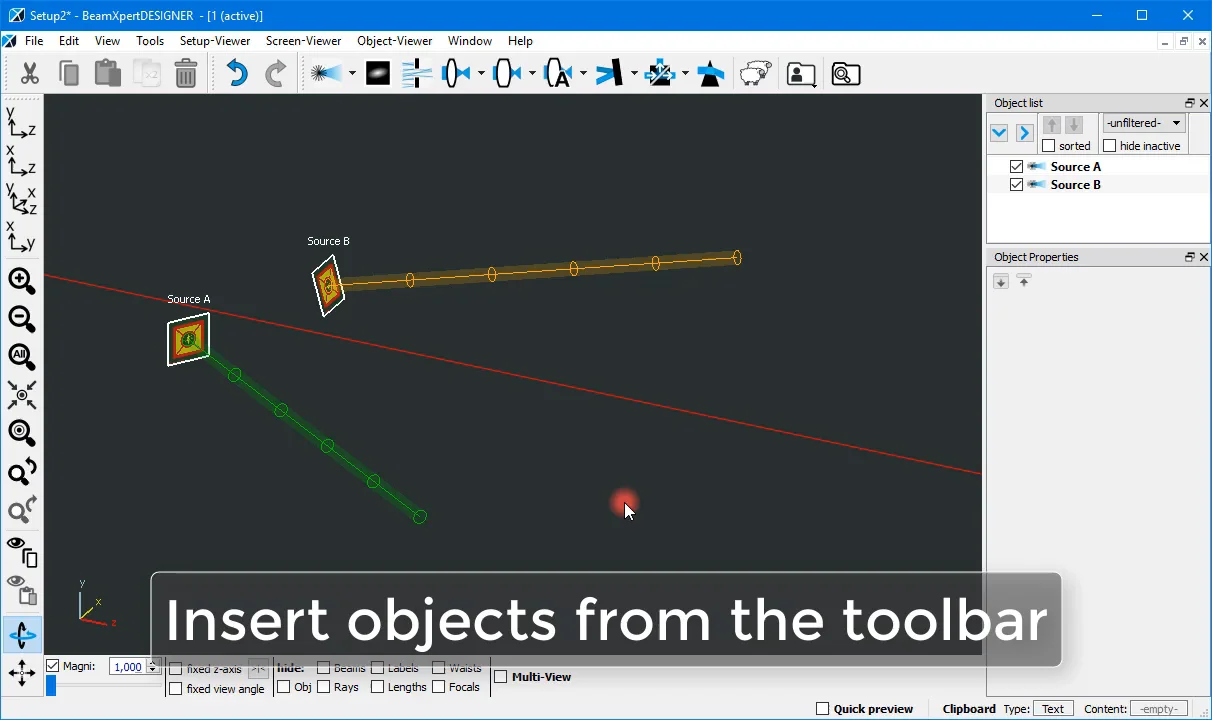This screenshot has height=720, width=1212.
Task: Click the black screen object icon
Action: (378, 74)
